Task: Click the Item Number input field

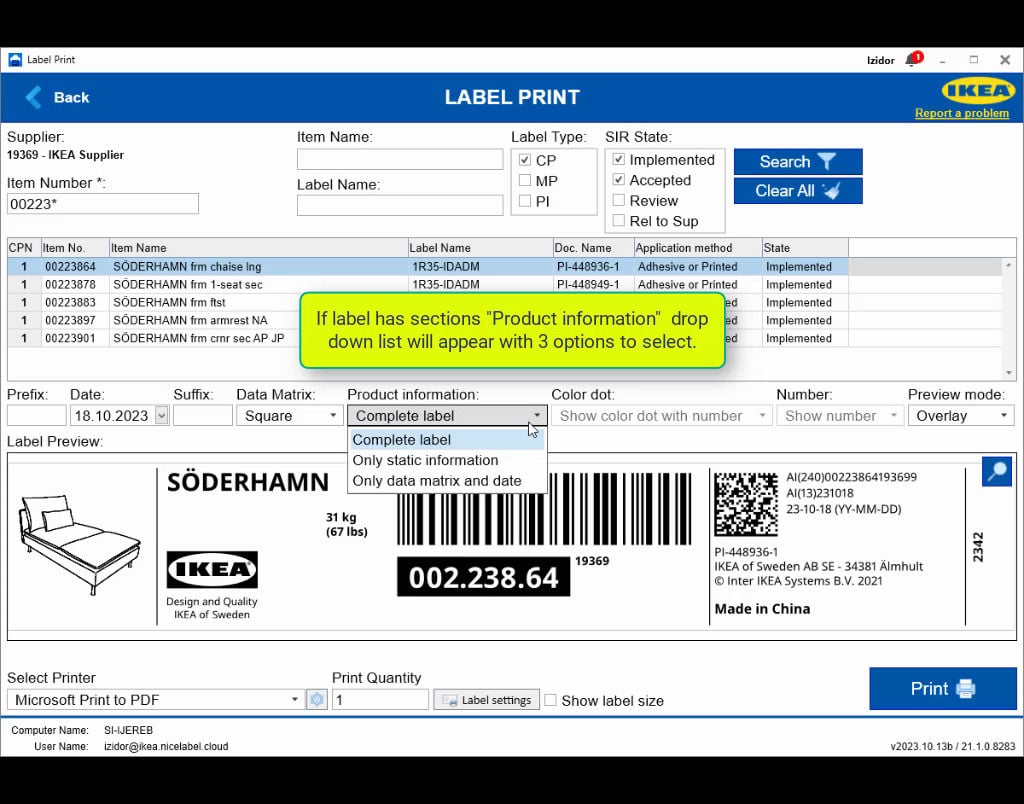Action: (103, 204)
